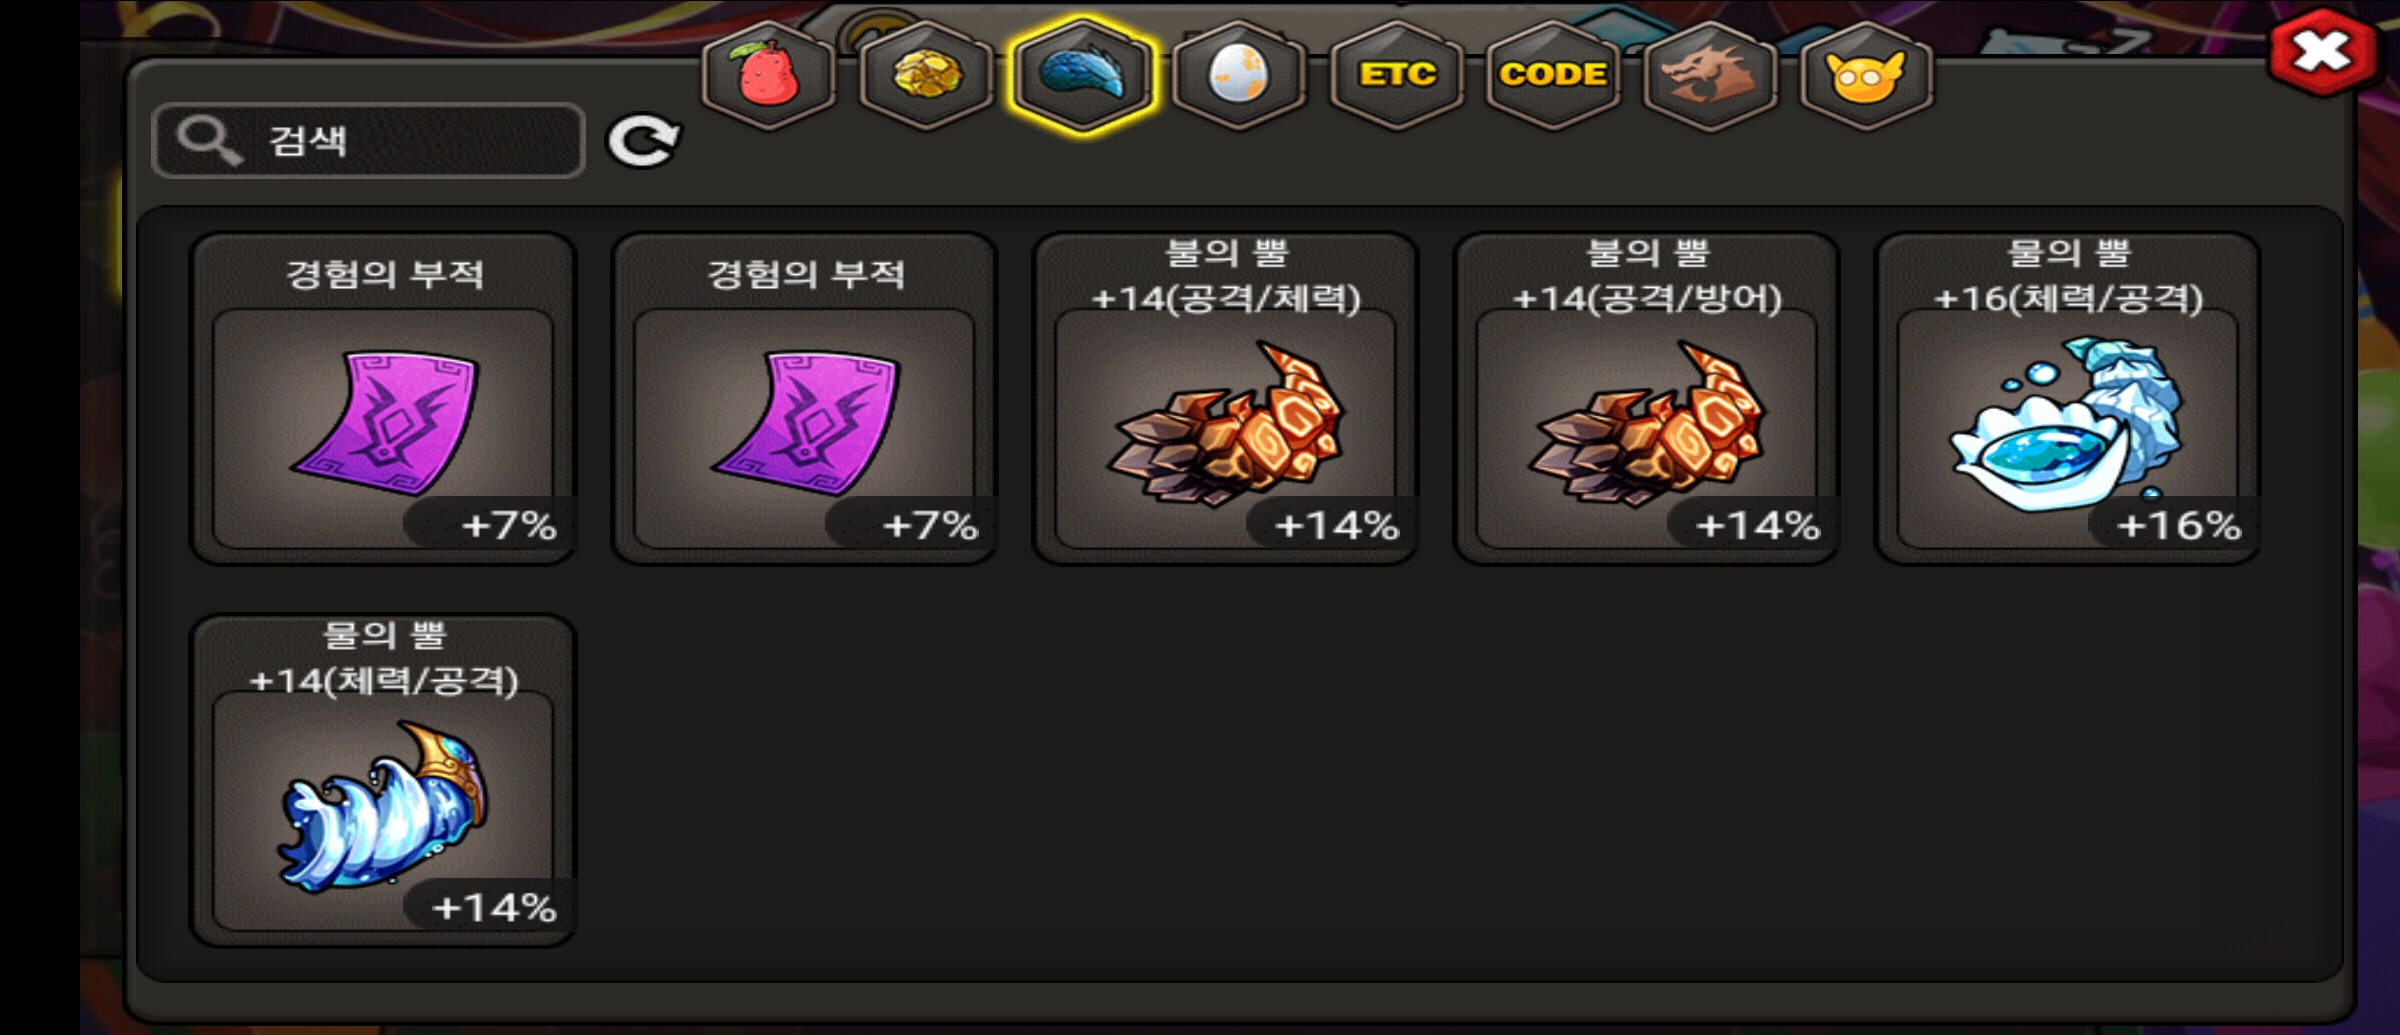Image resolution: width=2400 pixels, height=1035 pixels.
Task: Focus the 검색 search field
Action: pyautogui.click(x=368, y=140)
